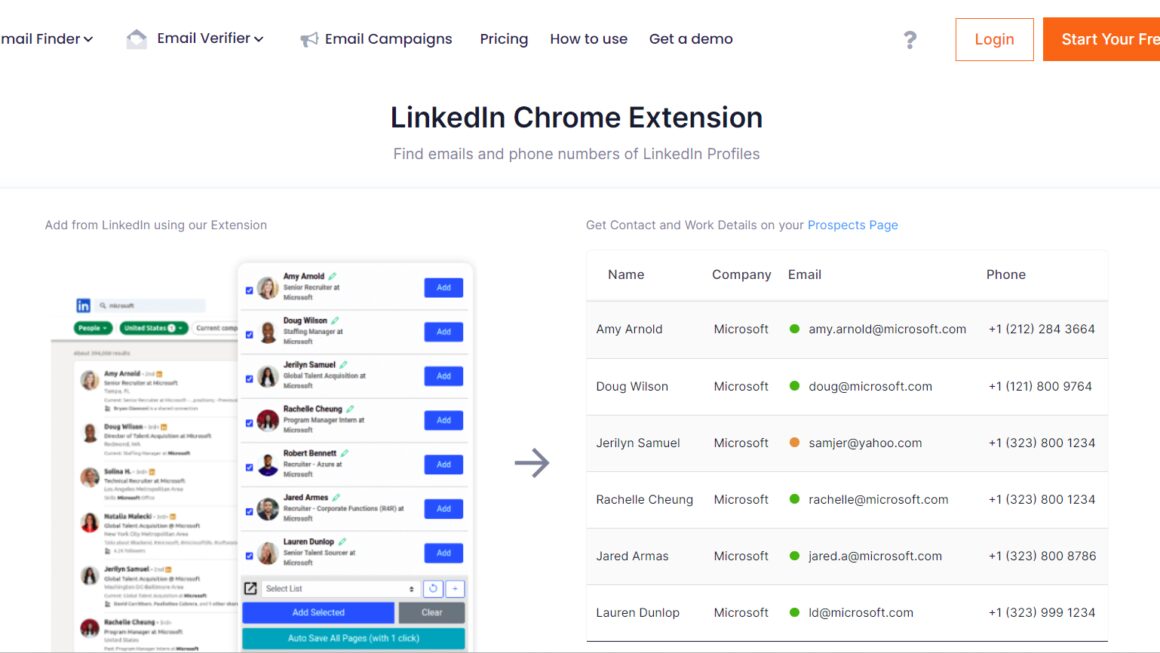Click the edit pencil next to Robert Bennett
Screen dimensions: 1160x653
pos(344,453)
